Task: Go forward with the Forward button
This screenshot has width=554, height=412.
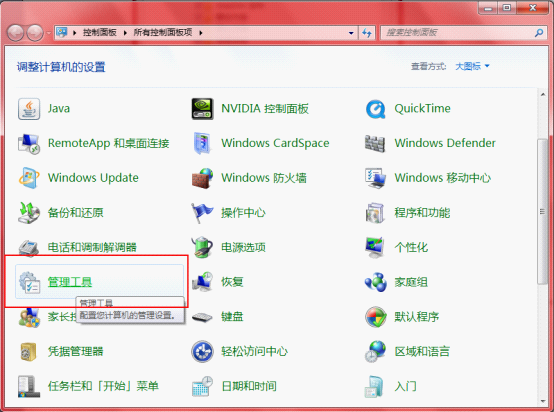Action: click(35, 33)
